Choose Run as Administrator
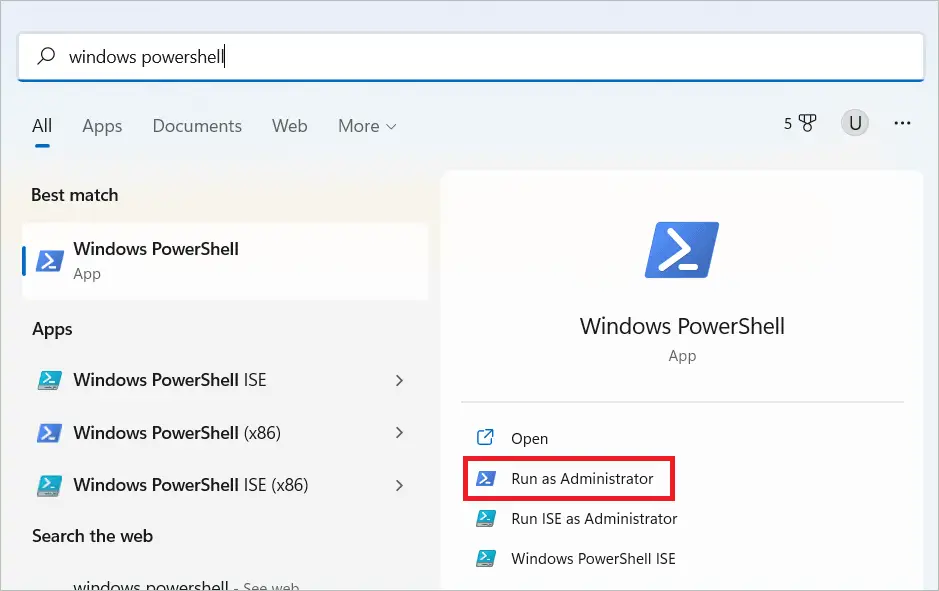Screen dimensions: 939x591 pyautogui.click(x=569, y=478)
